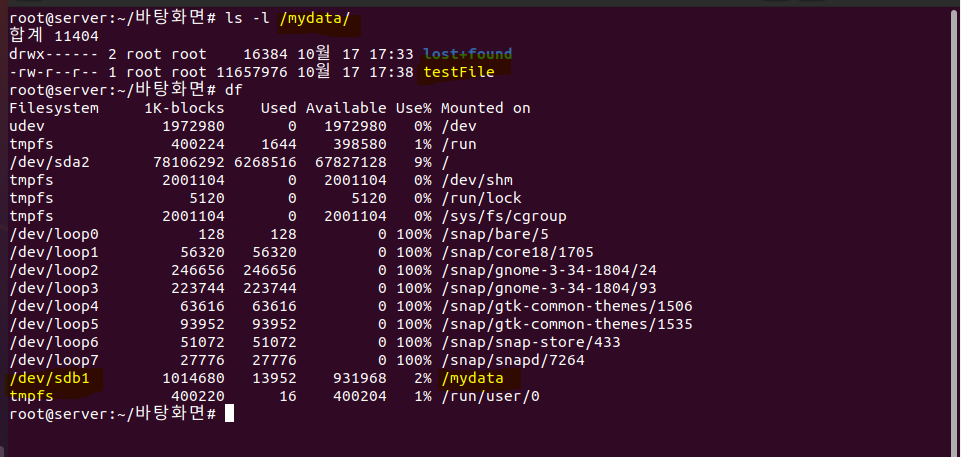Click the Filesystem column header

click(54, 108)
